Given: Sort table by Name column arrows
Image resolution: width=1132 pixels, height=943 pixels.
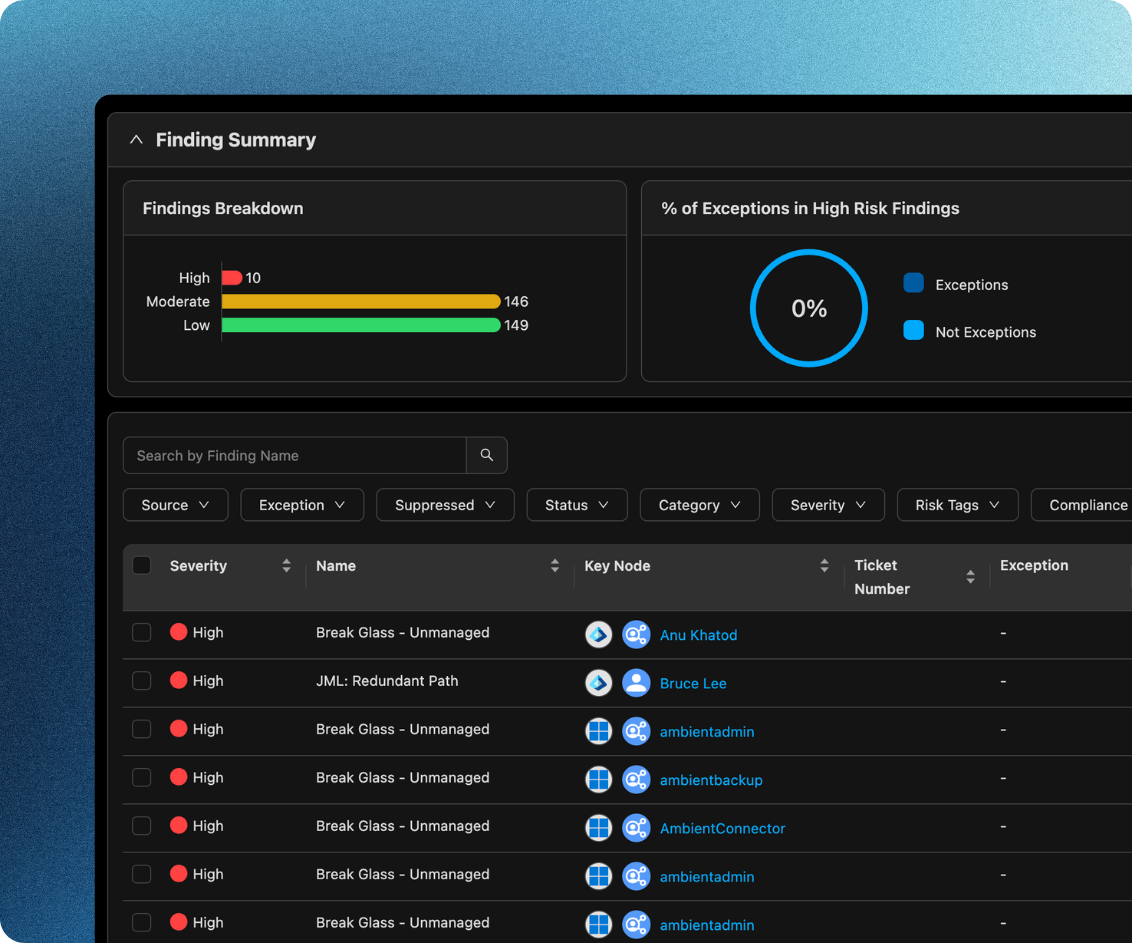Looking at the screenshot, I should (554, 565).
